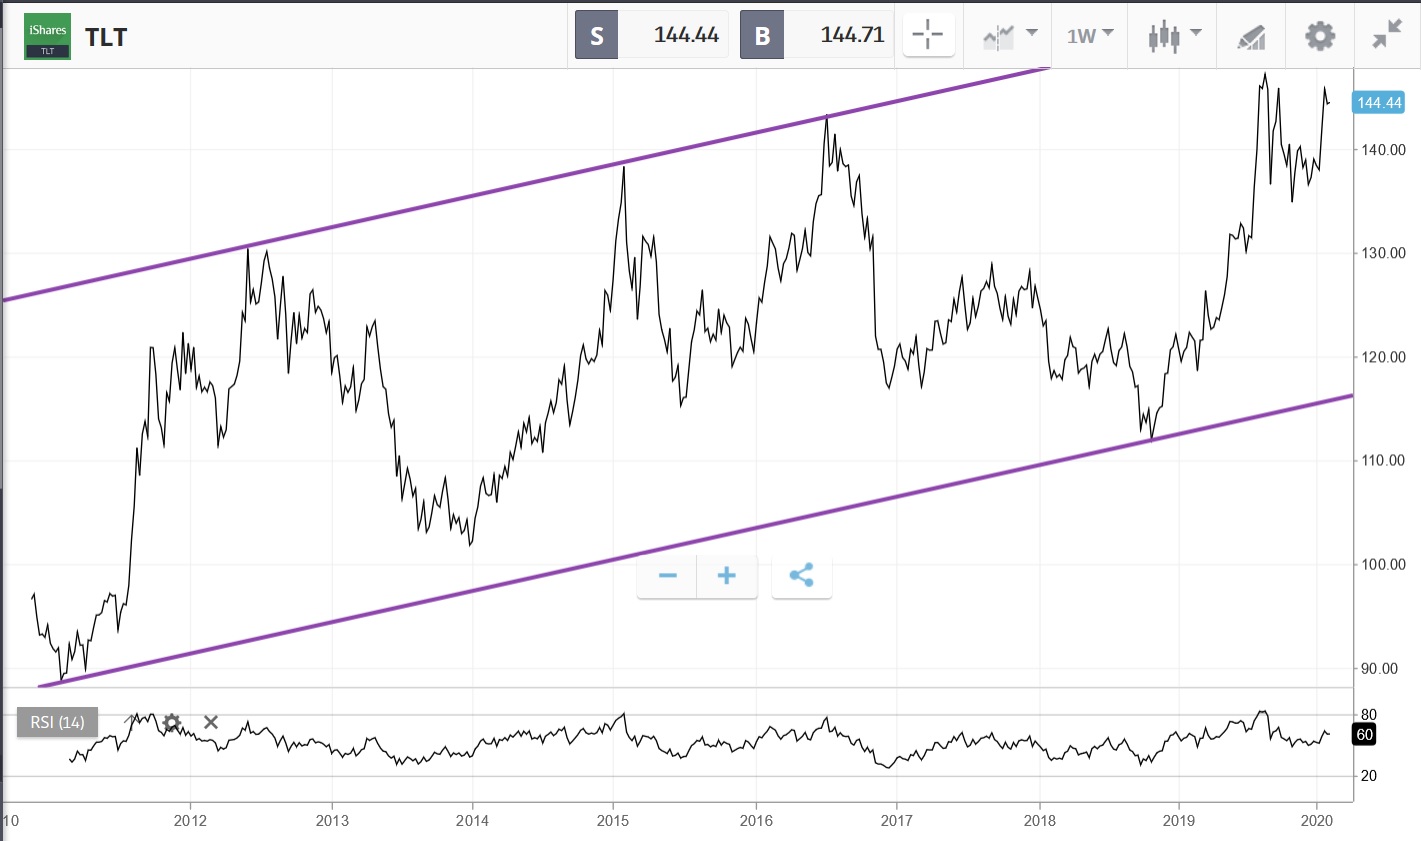Viewport: 1421px width, 841px height.
Task: Toggle candlestick chart type
Action: click(x=1164, y=35)
